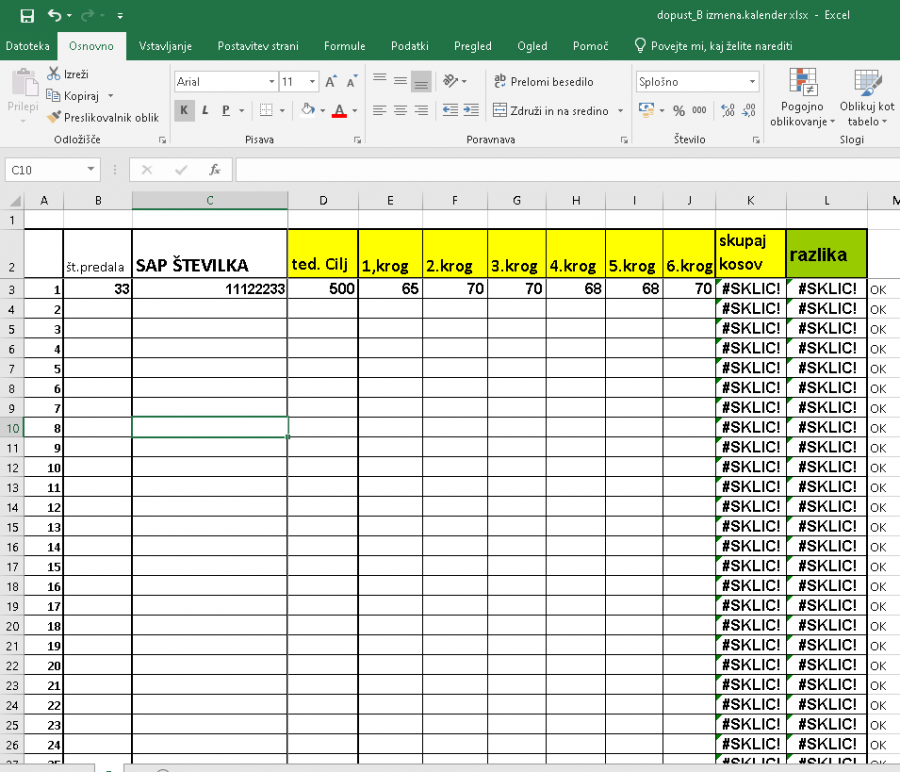Toggle Prelomi besedilo wrap text
This screenshot has height=772, width=900.
point(542,82)
